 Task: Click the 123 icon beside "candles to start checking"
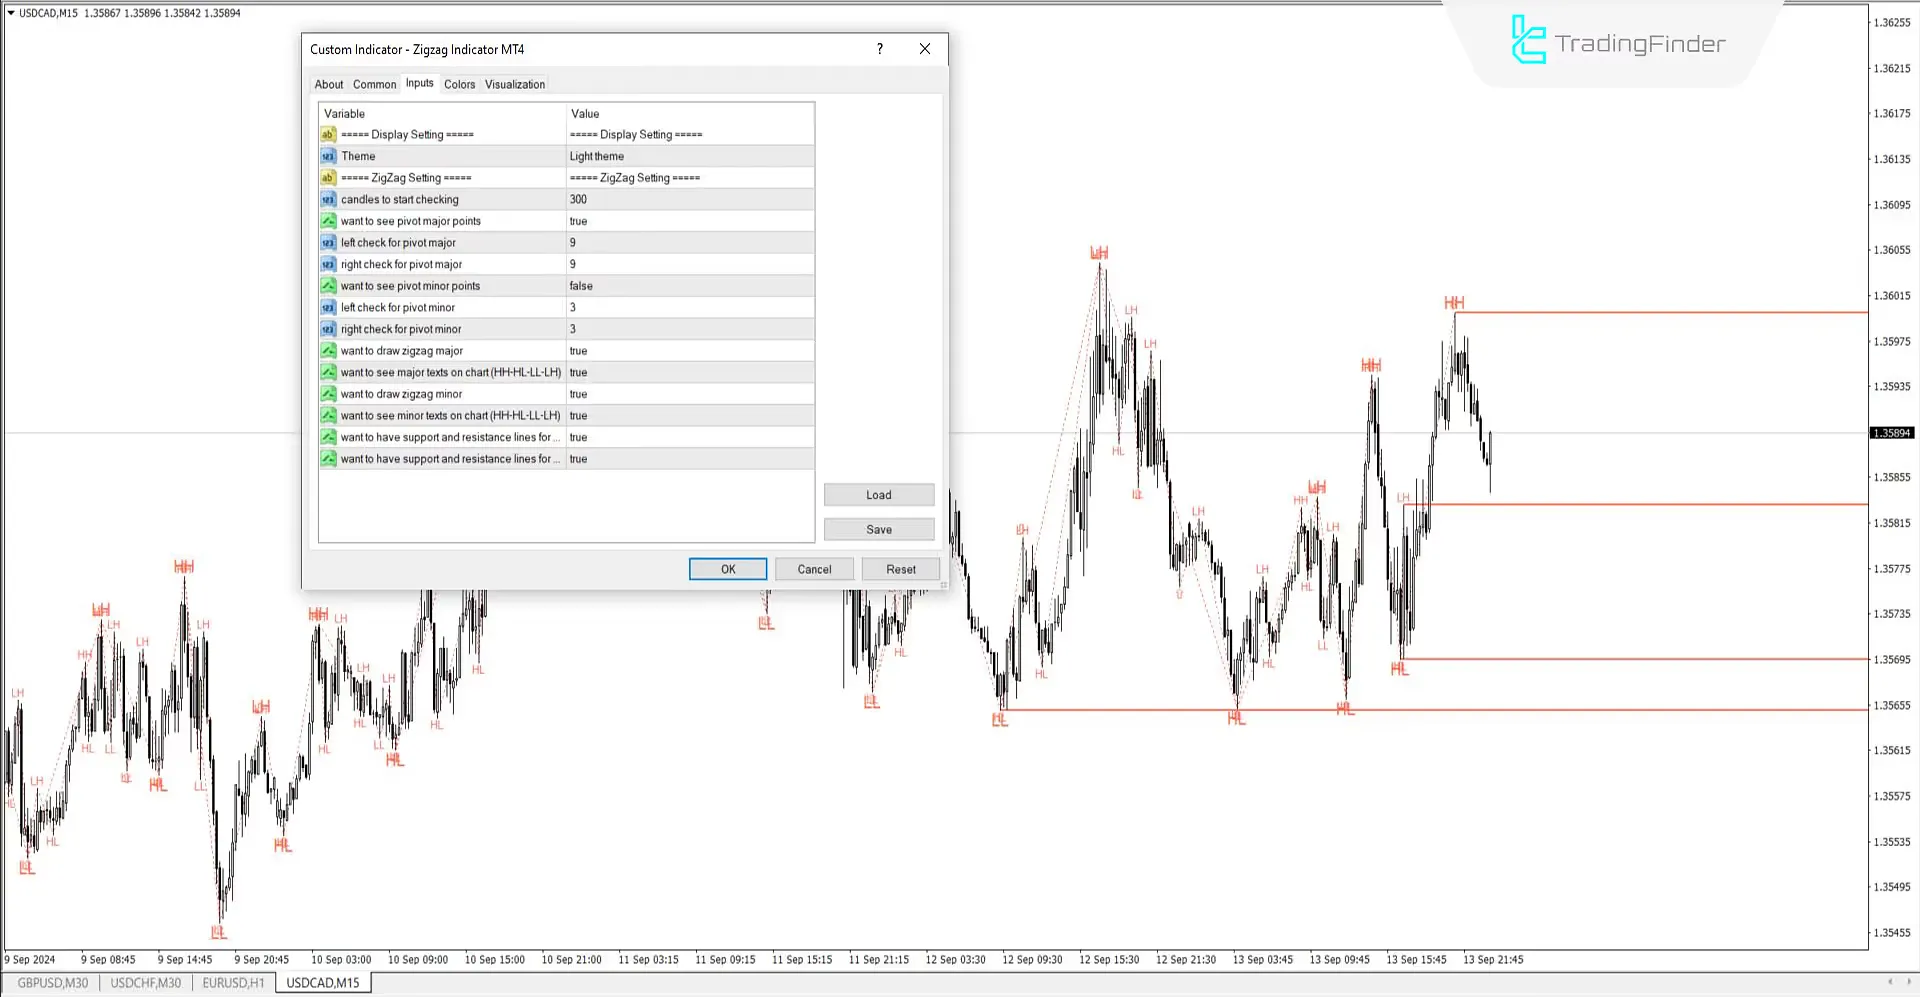(328, 199)
